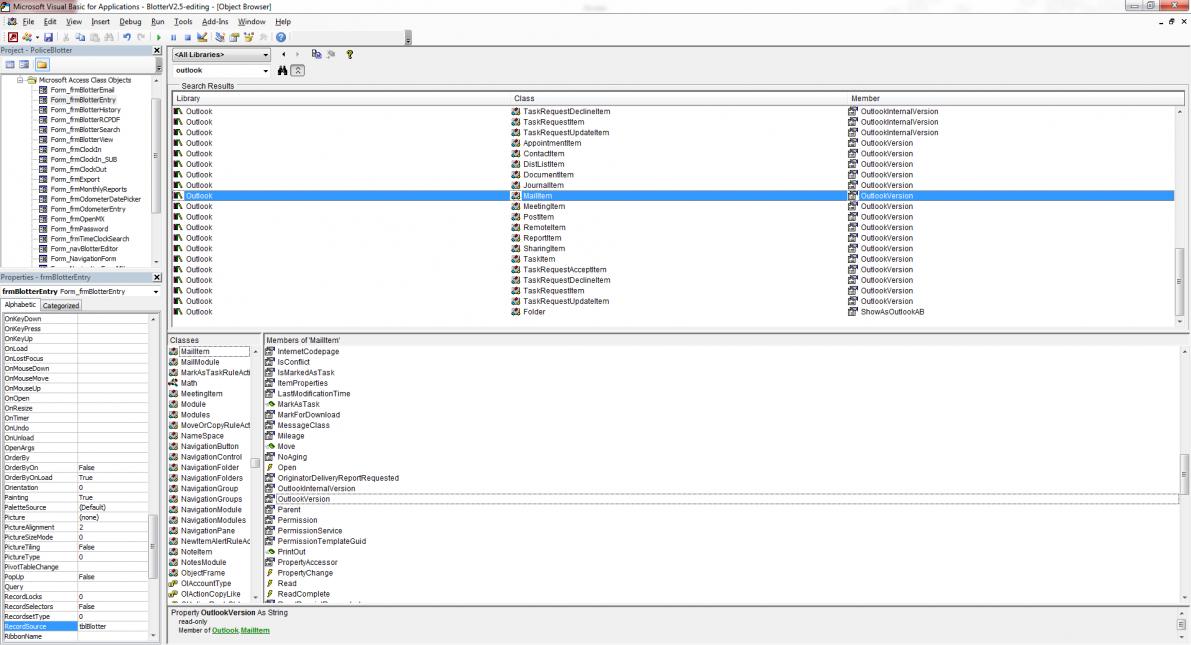Select the OrderByOnLoad property row
Viewport: 1191px width, 645px height.
[x=76, y=478]
